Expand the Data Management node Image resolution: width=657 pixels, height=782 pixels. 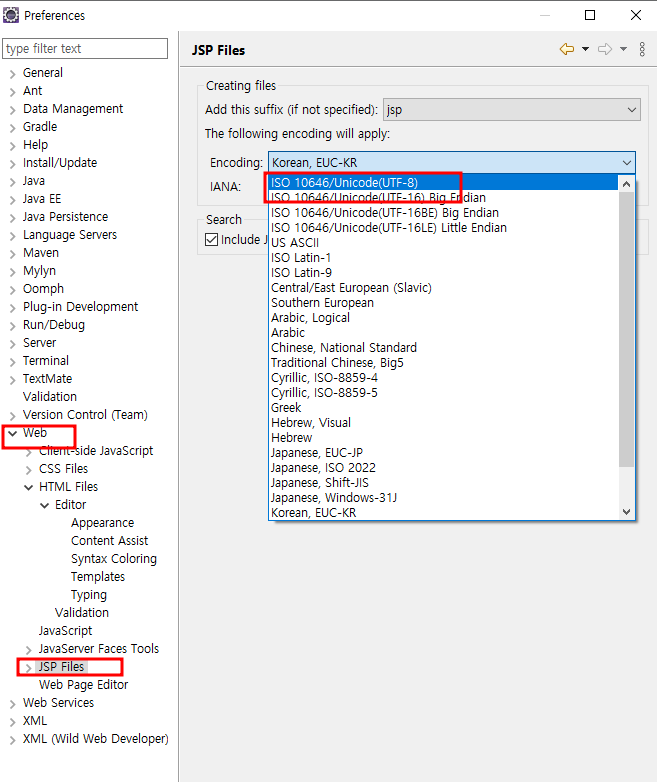click(12, 110)
